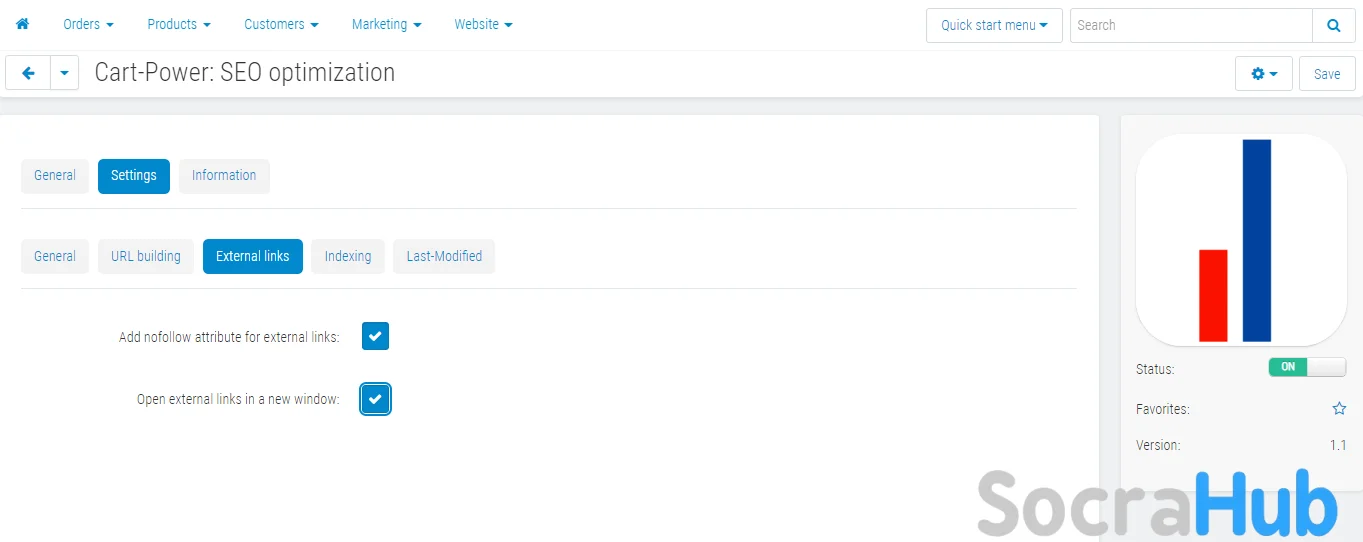
Task: Click the 'Status:' label
Action: pos(1155,369)
